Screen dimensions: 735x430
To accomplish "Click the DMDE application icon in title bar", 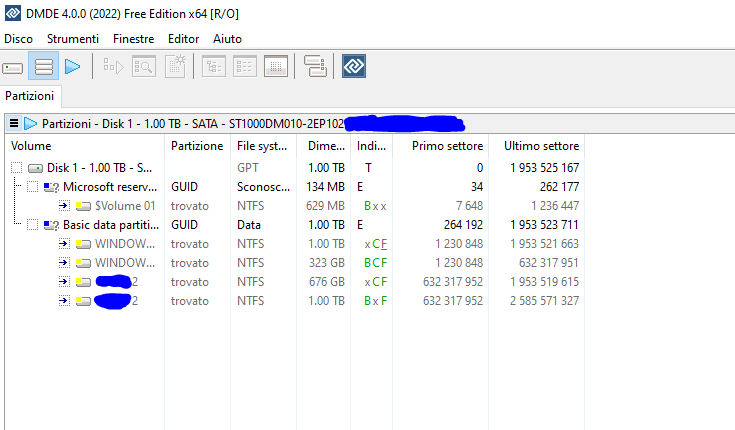I will pyautogui.click(x=13, y=13).
